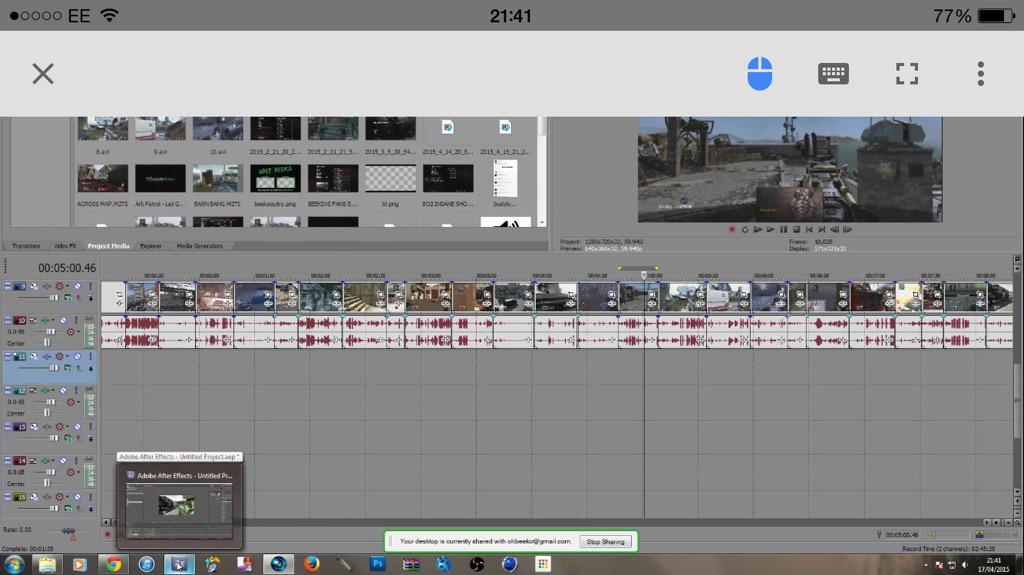Select BARN BANG.M2TS media thumbnail
1024x575 pixels.
217,178
